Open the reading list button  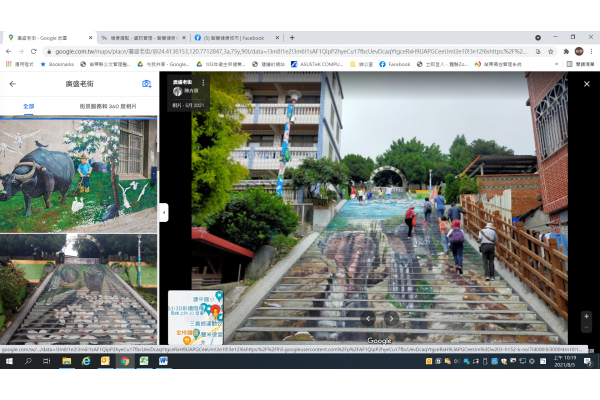580,64
